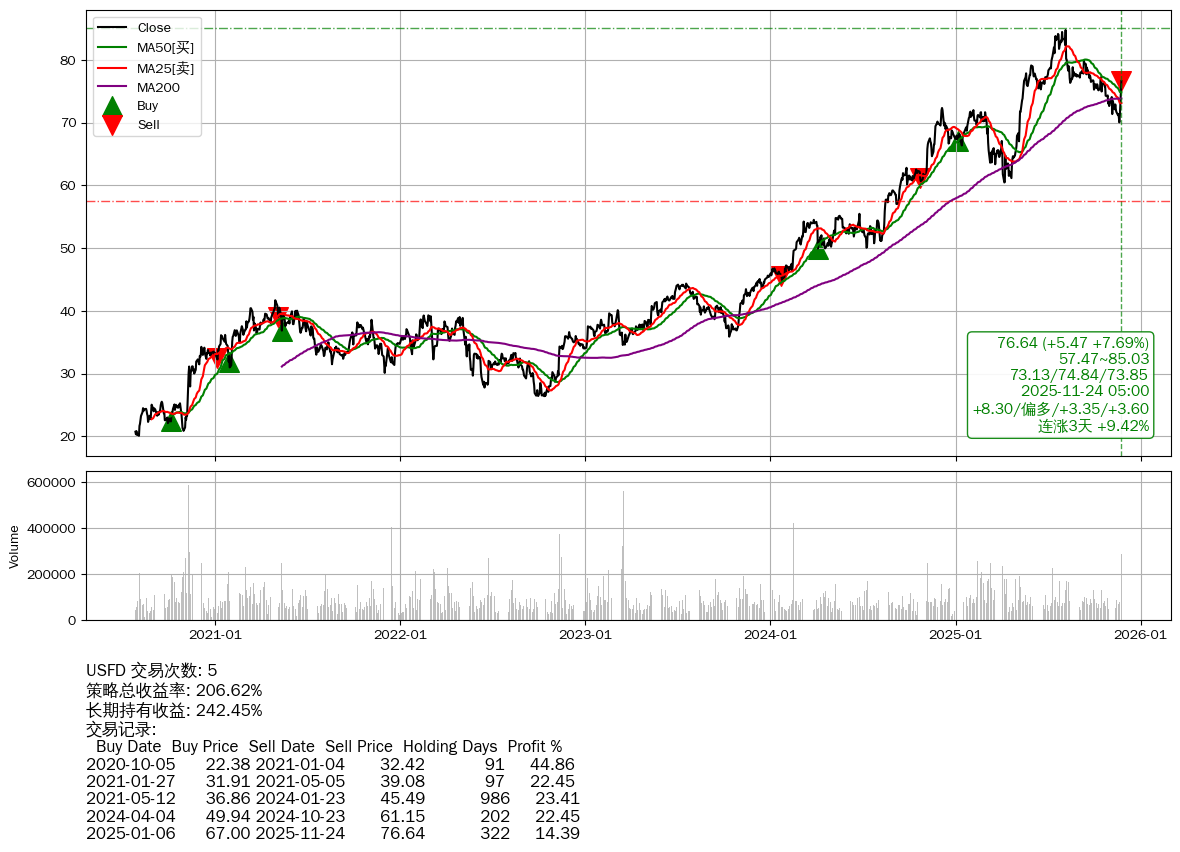Click the green buy marker at 2025-01
The width and height of the screenshot is (1180, 852).
pyautogui.click(x=957, y=141)
